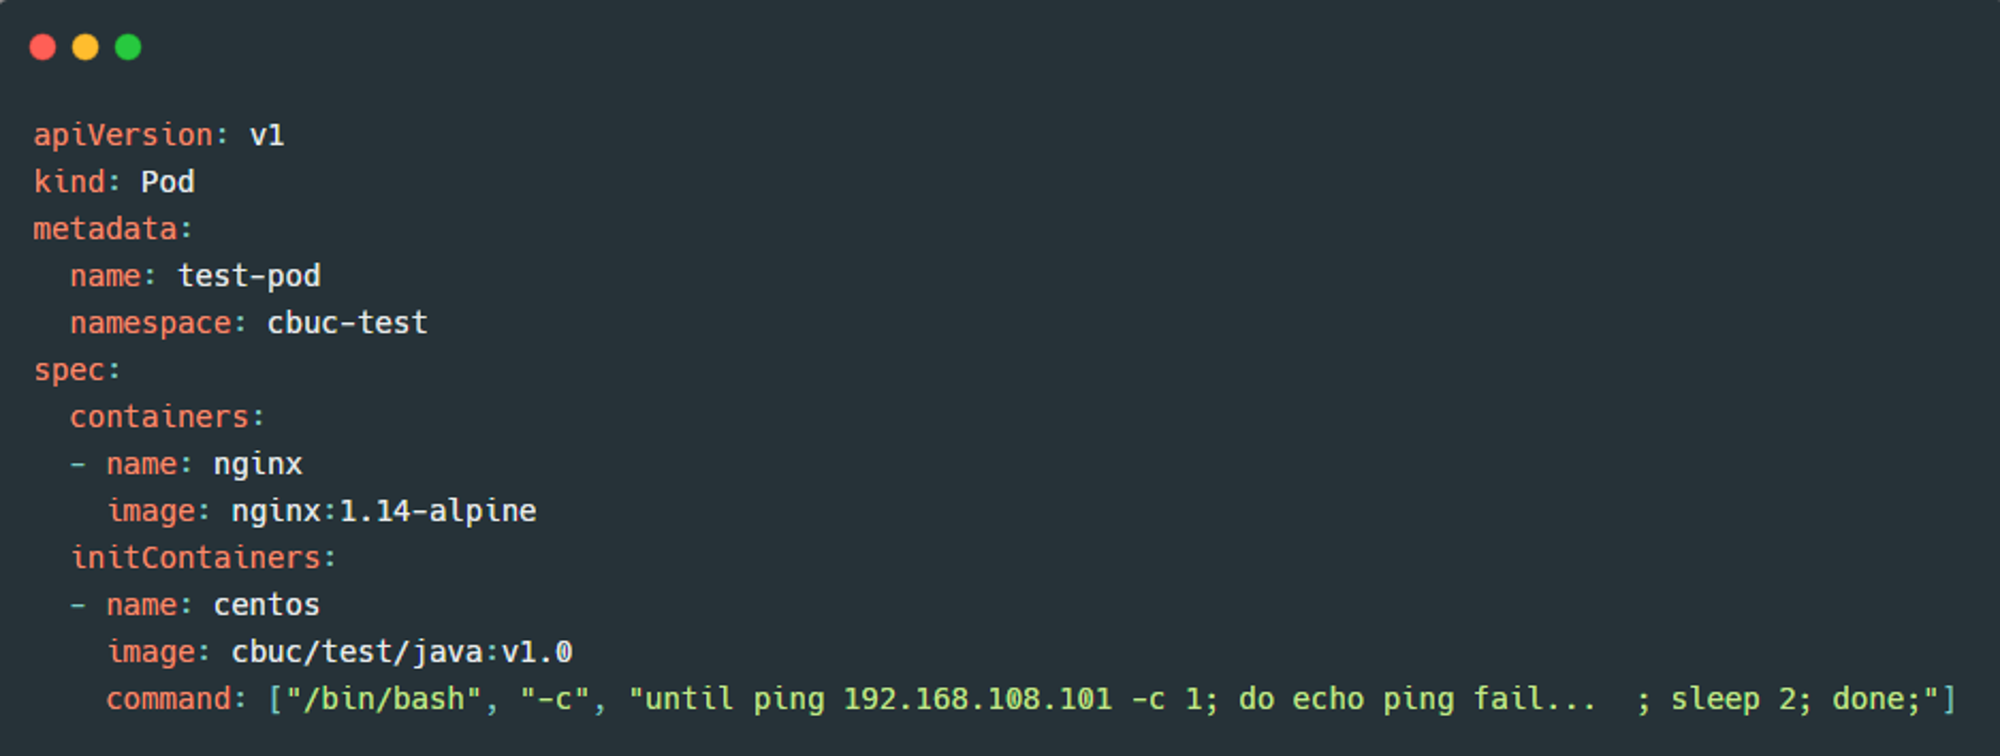Click the nginx:1.14-alpine image value

pos(384,511)
